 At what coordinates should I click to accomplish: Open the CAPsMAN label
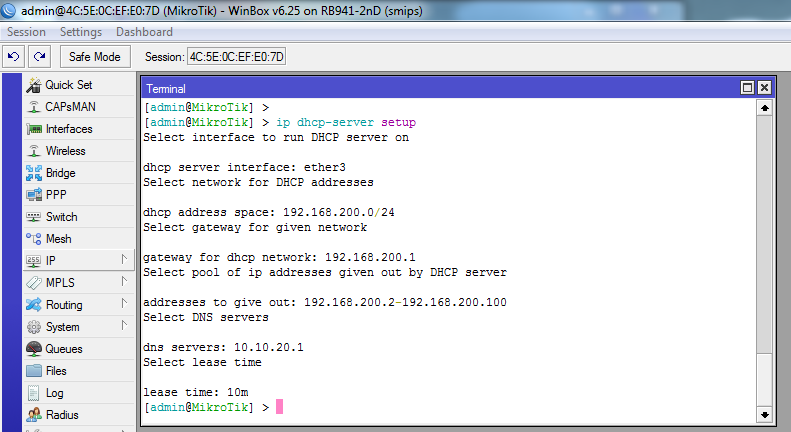pyautogui.click(x=71, y=107)
